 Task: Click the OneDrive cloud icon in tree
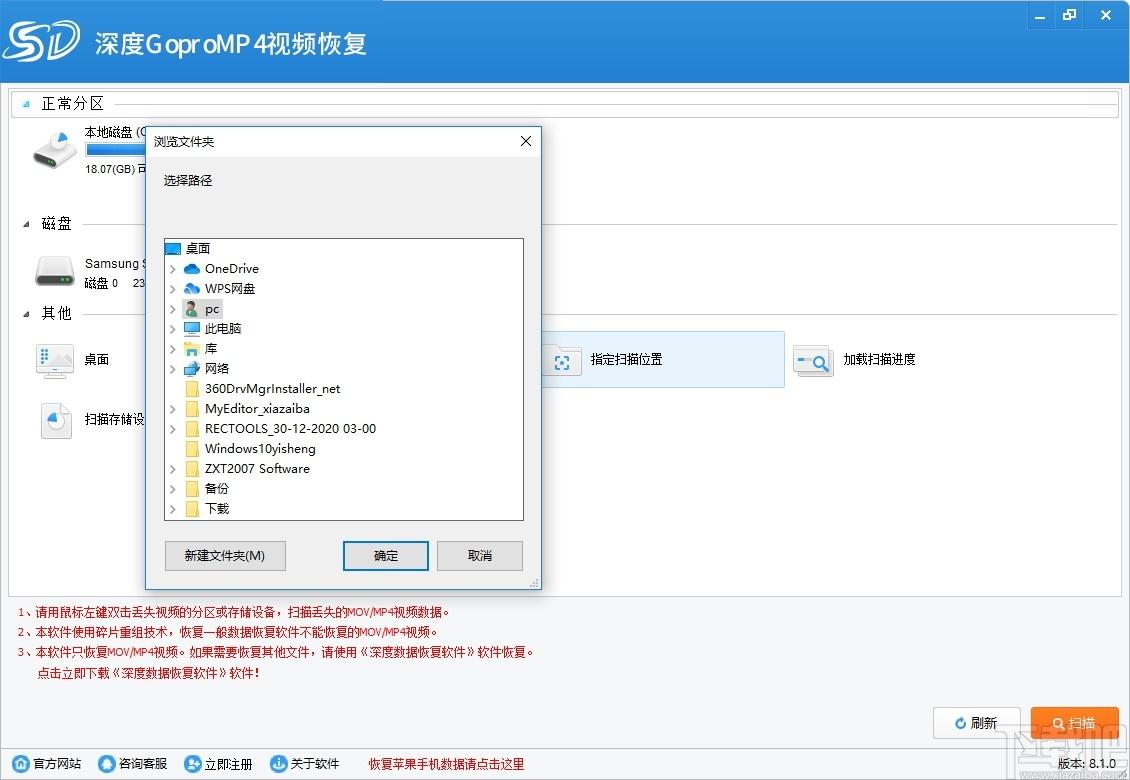tap(192, 269)
